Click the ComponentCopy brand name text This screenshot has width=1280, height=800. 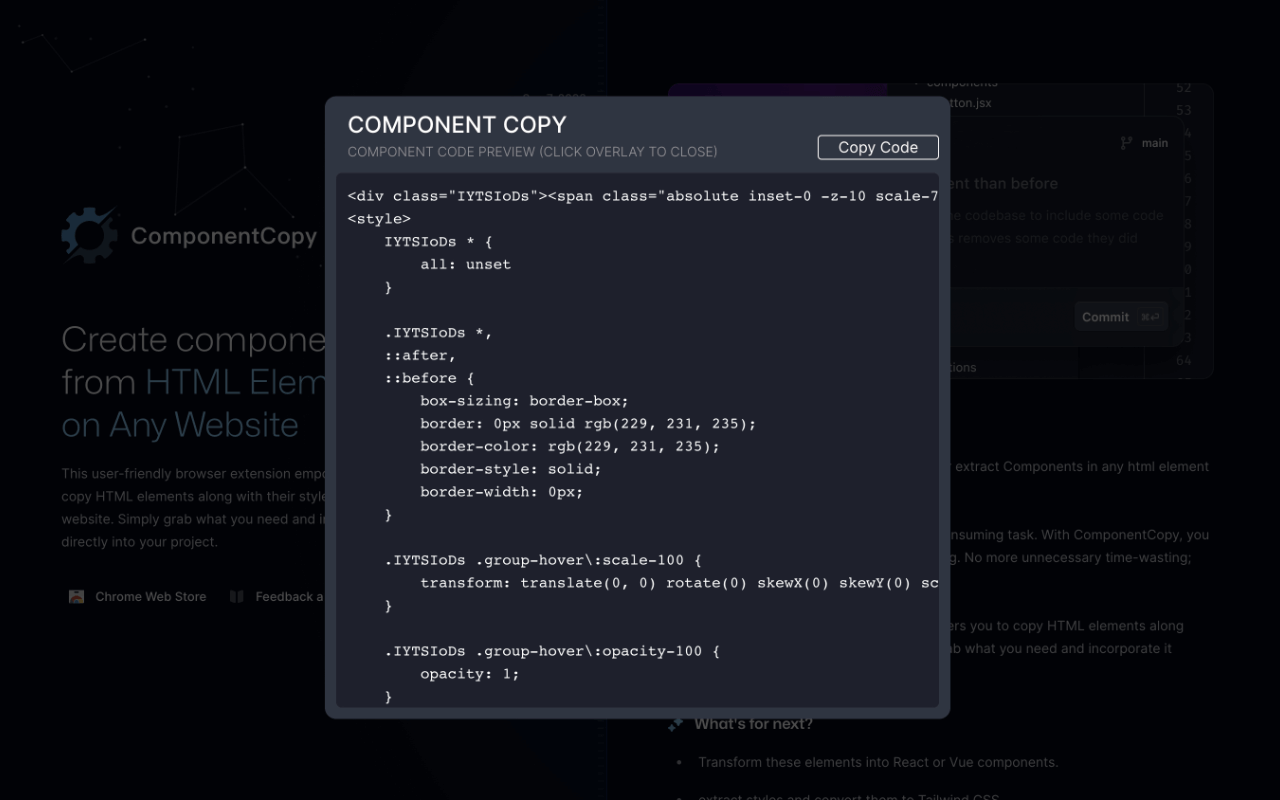(x=224, y=237)
